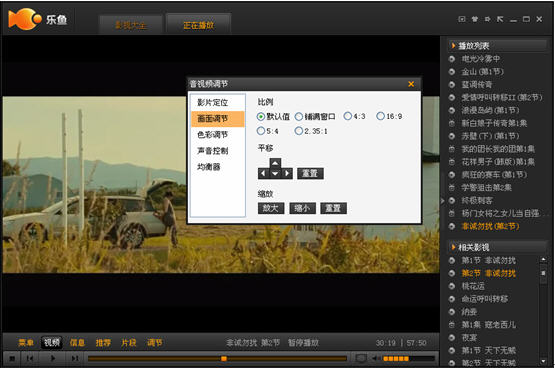Click the 放大 zoom-in button
Image resolution: width=555 pixels, height=368 pixels.
[x=271, y=208]
